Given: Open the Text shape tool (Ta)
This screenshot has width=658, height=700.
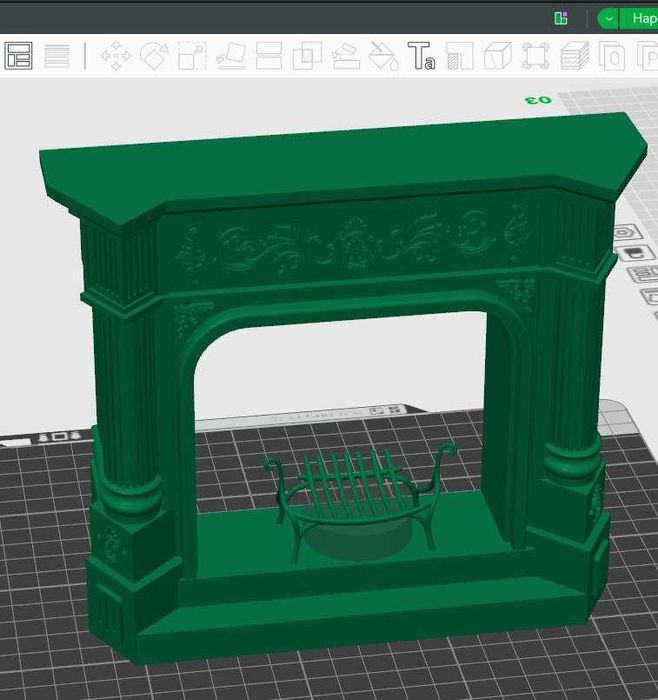Looking at the screenshot, I should pyautogui.click(x=421, y=56).
